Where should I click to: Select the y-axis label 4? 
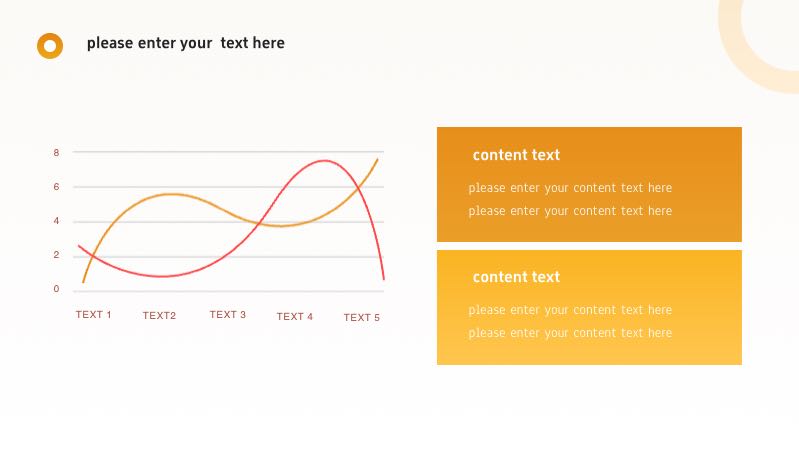(56, 221)
